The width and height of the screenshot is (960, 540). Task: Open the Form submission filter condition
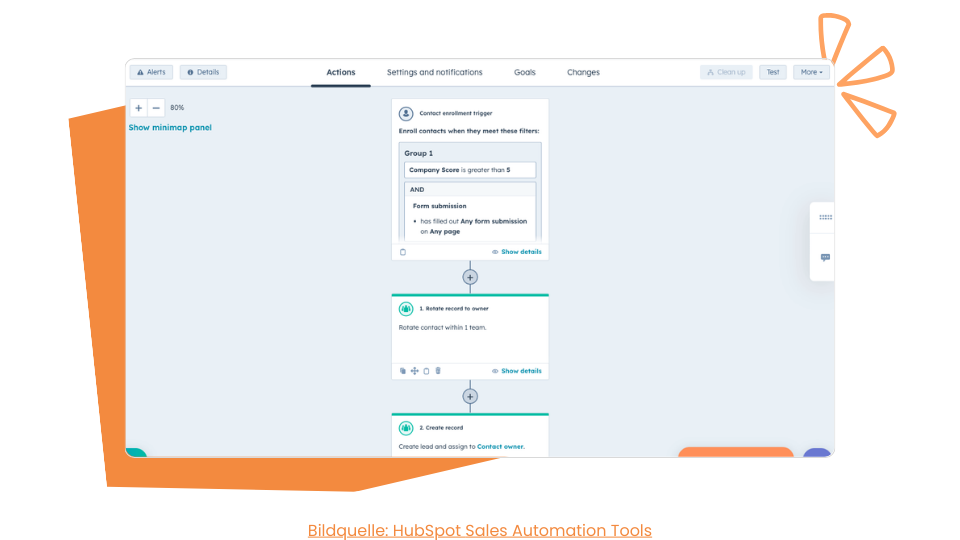pyautogui.click(x=470, y=218)
